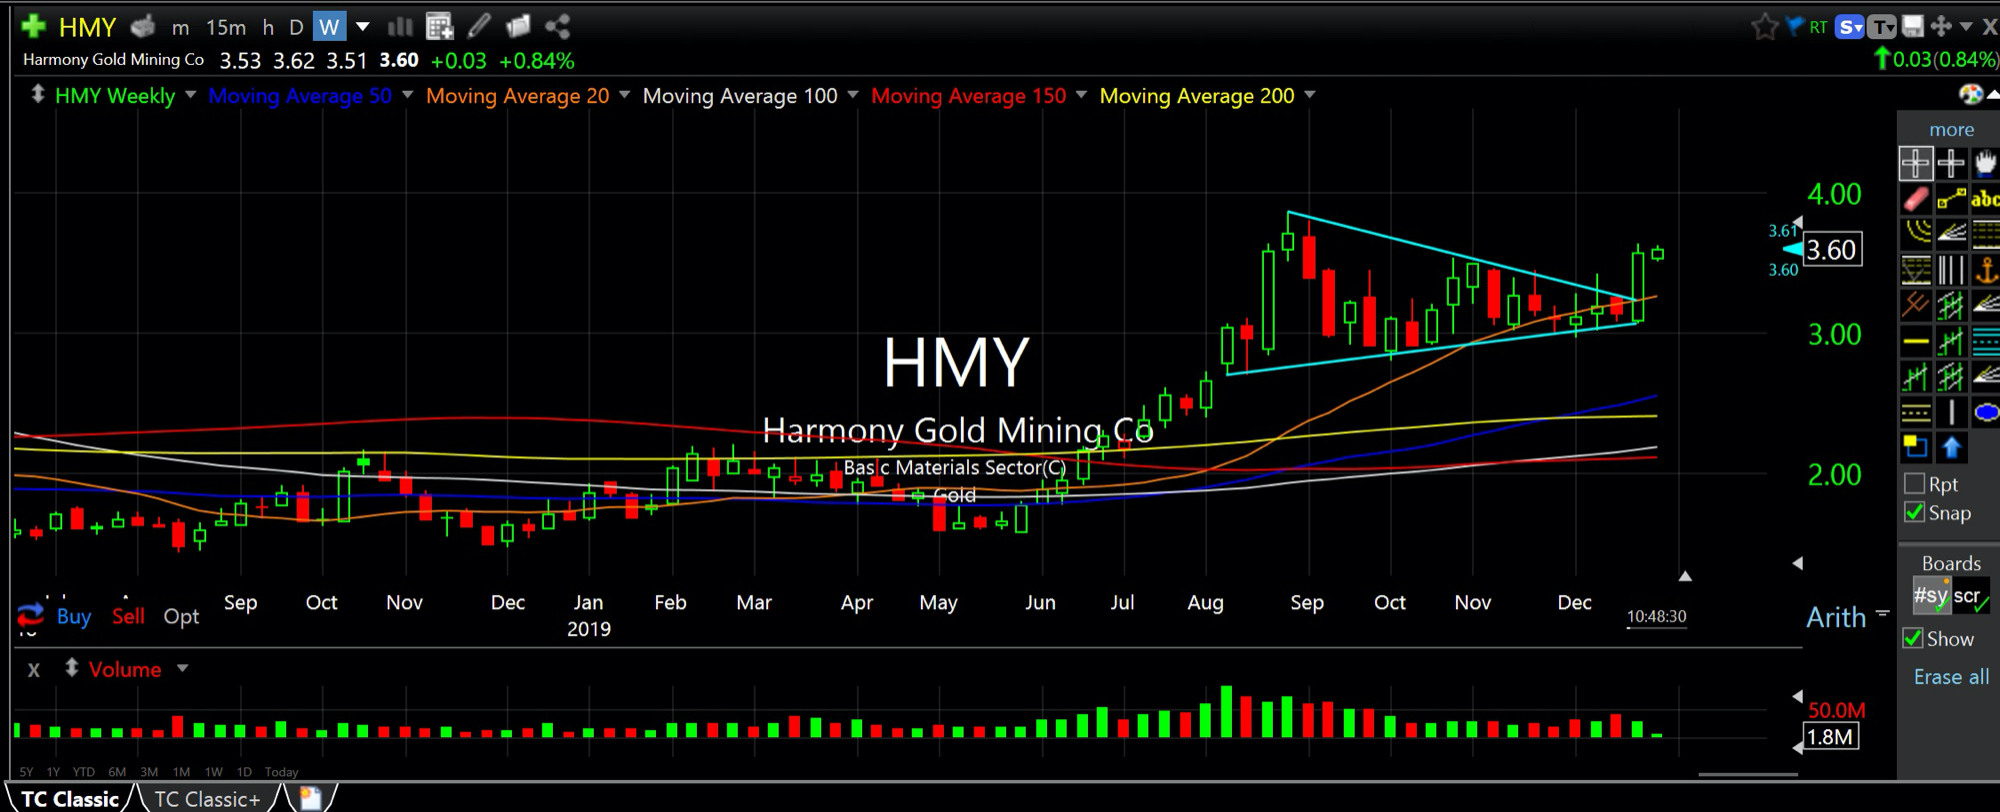This screenshot has width=2000, height=812.
Task: Select the h hourly time frame
Action: pos(267,27)
